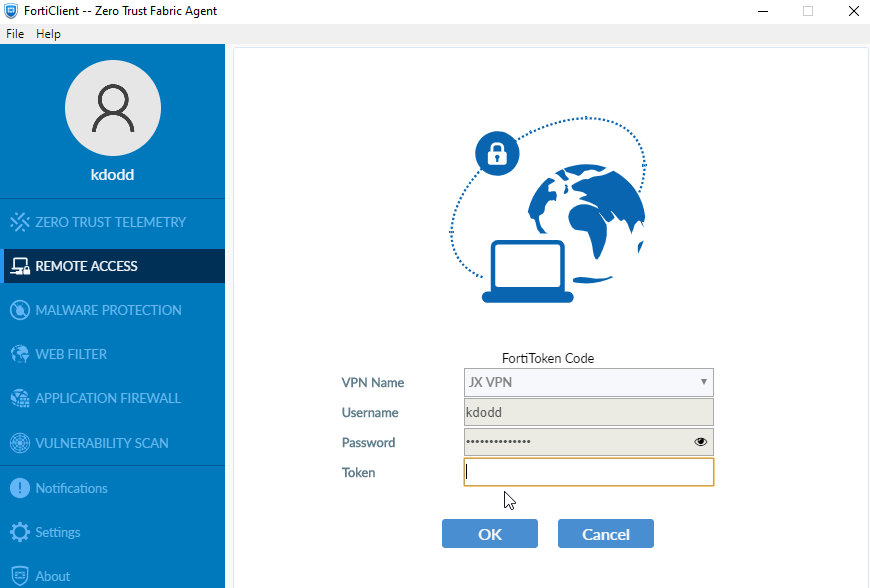The image size is (870, 588).
Task: Open the File menu
Action: pyautogui.click(x=15, y=34)
